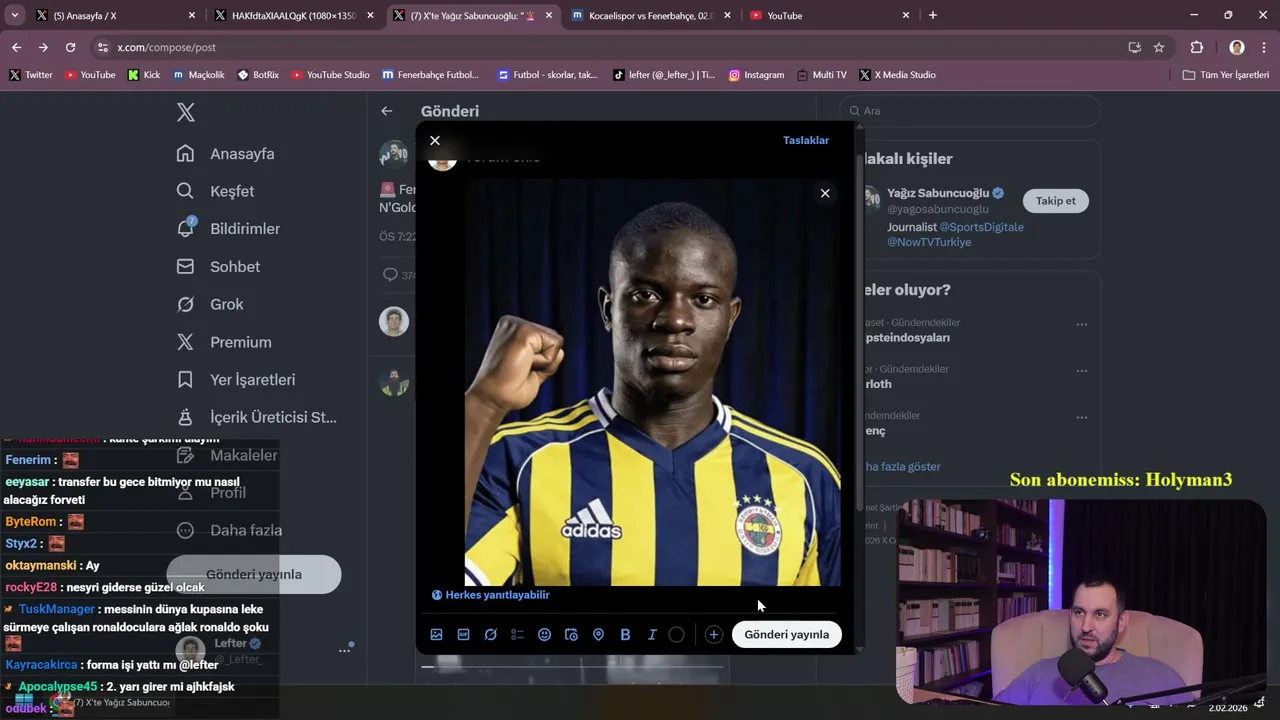Image resolution: width=1280 pixels, height=720 pixels.
Task: Click the character count circle indicator
Action: click(677, 634)
